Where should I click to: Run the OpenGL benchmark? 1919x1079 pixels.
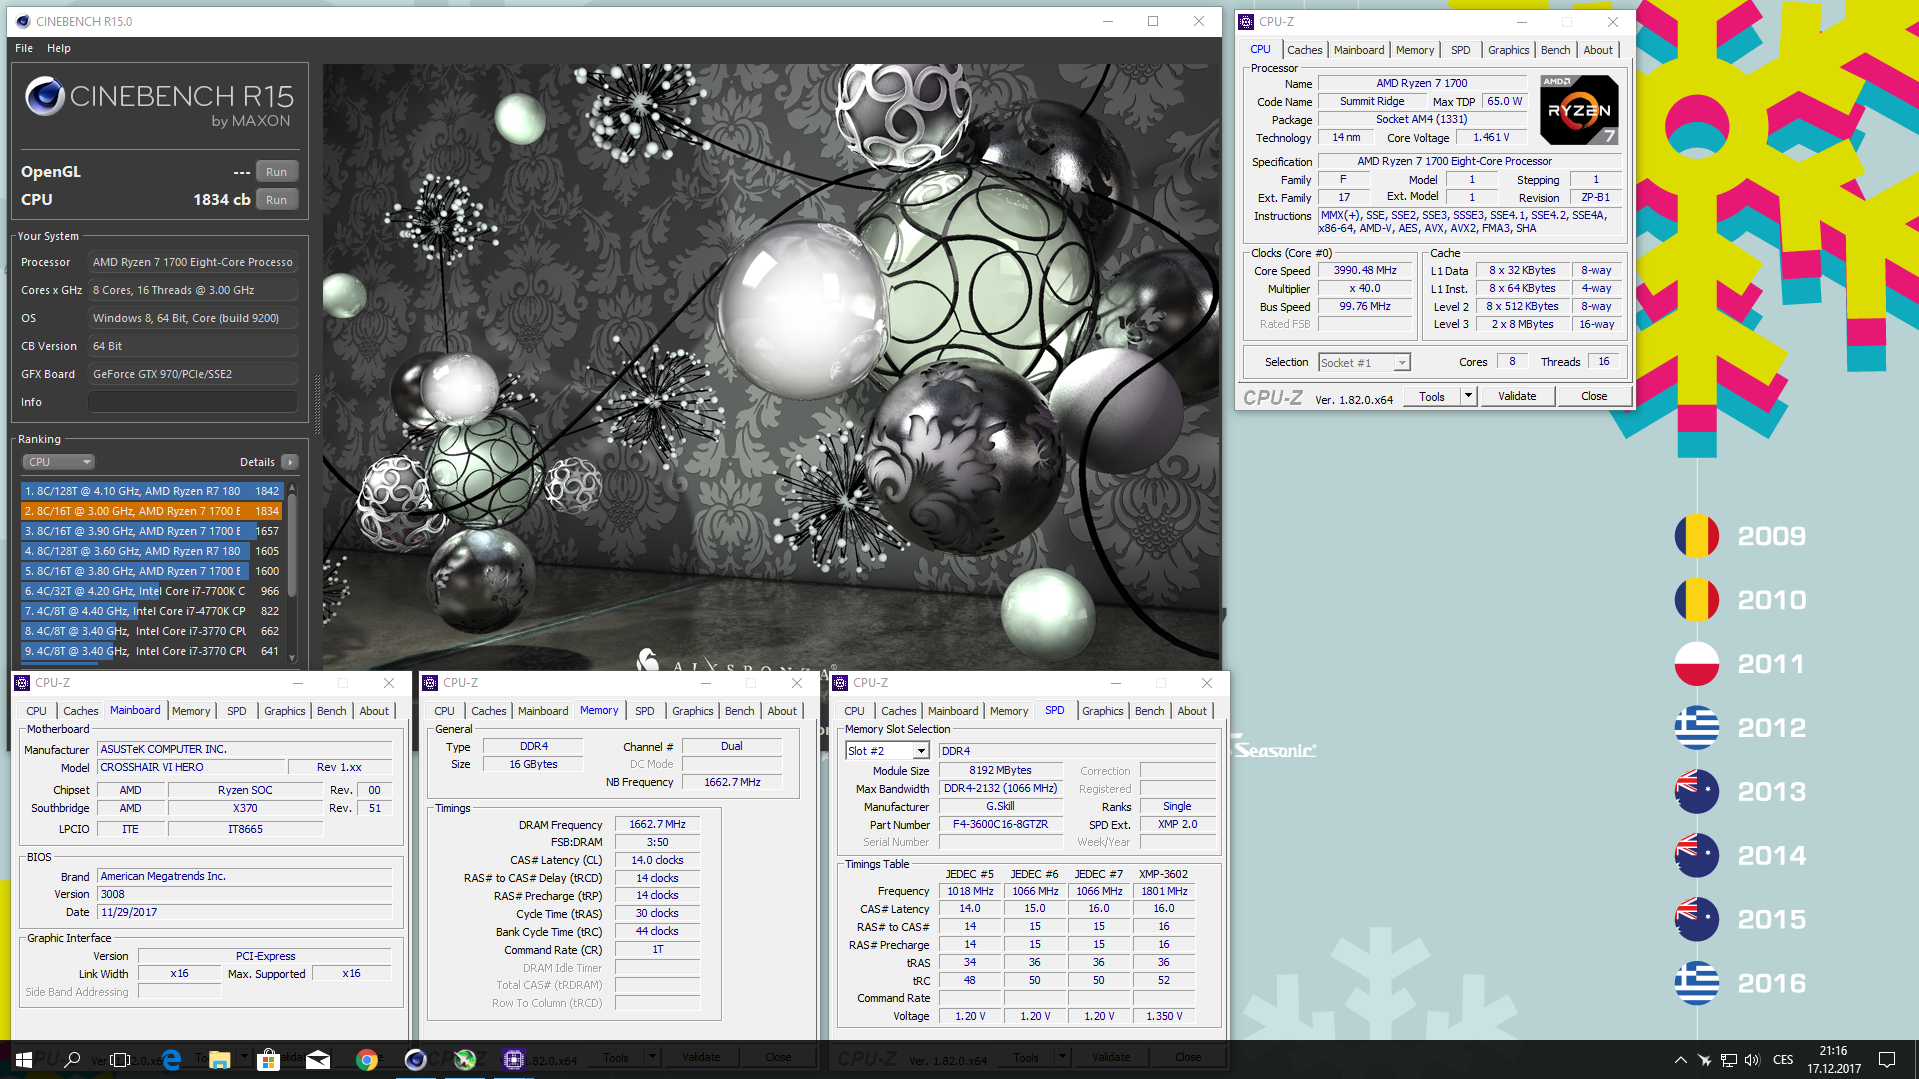click(x=277, y=172)
